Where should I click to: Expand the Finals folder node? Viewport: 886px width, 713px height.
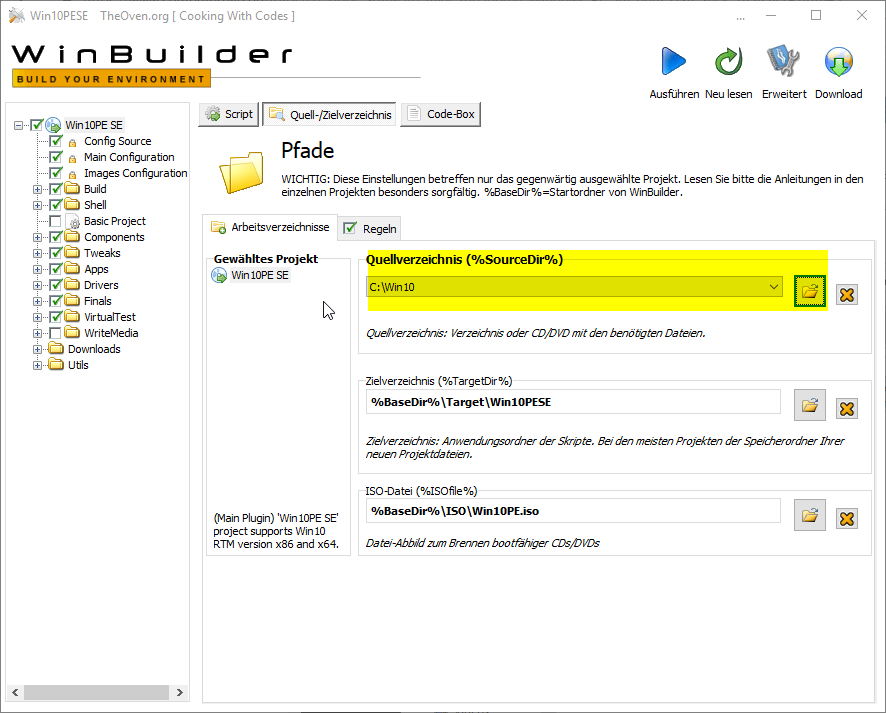point(37,301)
